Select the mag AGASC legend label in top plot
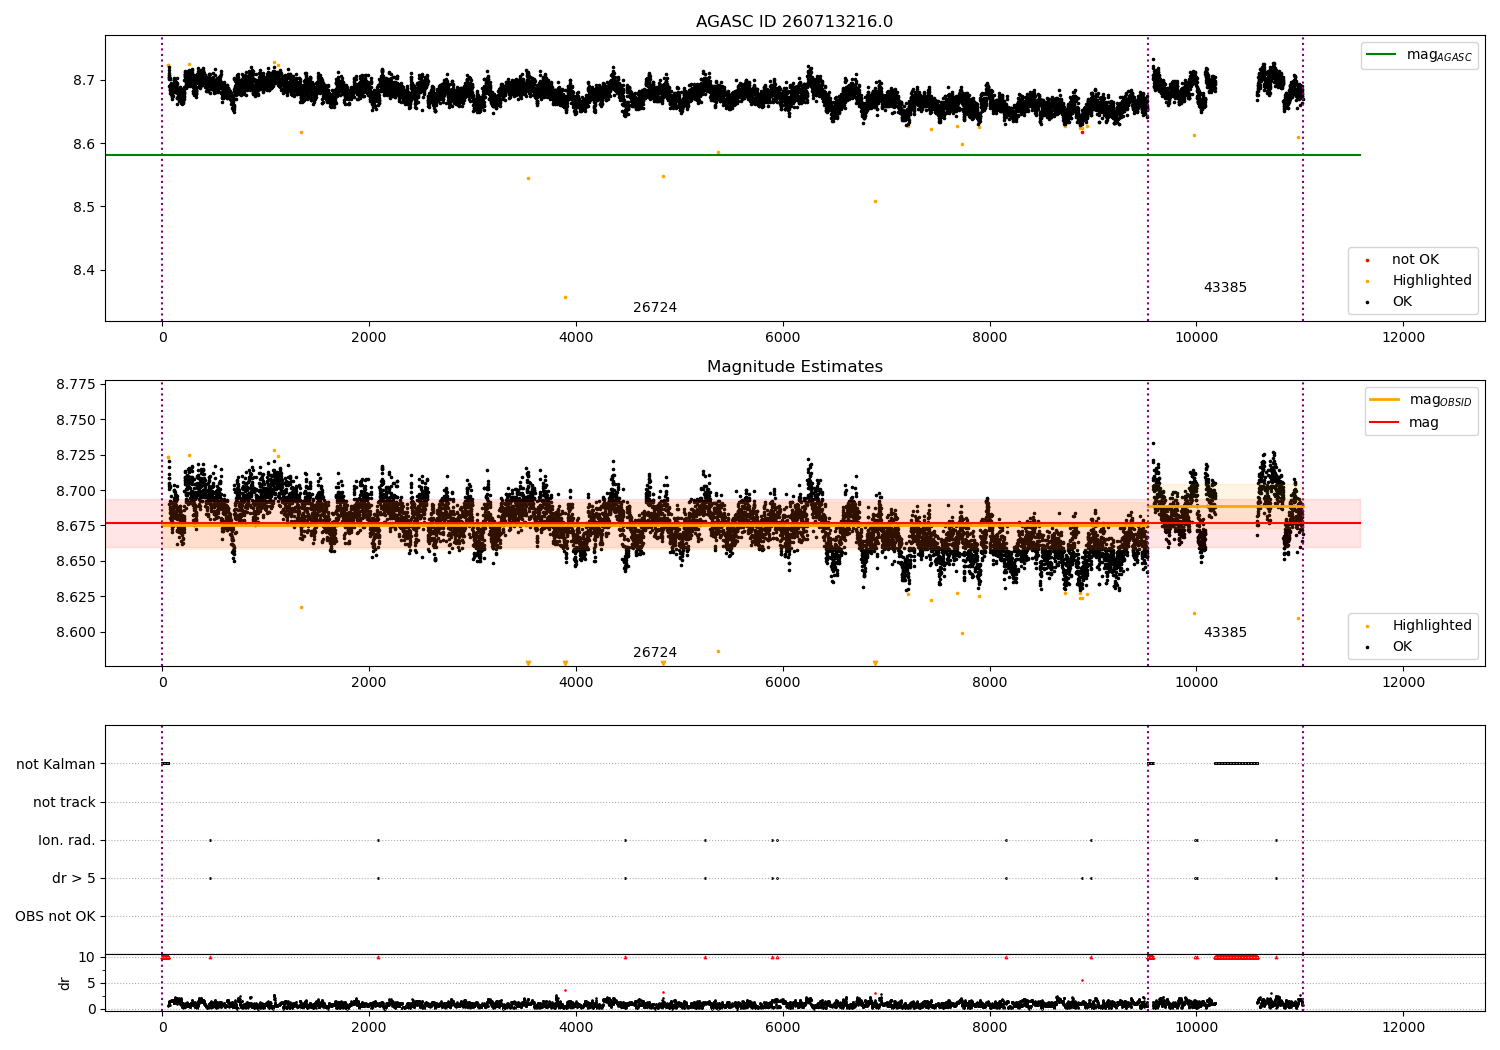The image size is (1500, 1050). (1439, 55)
